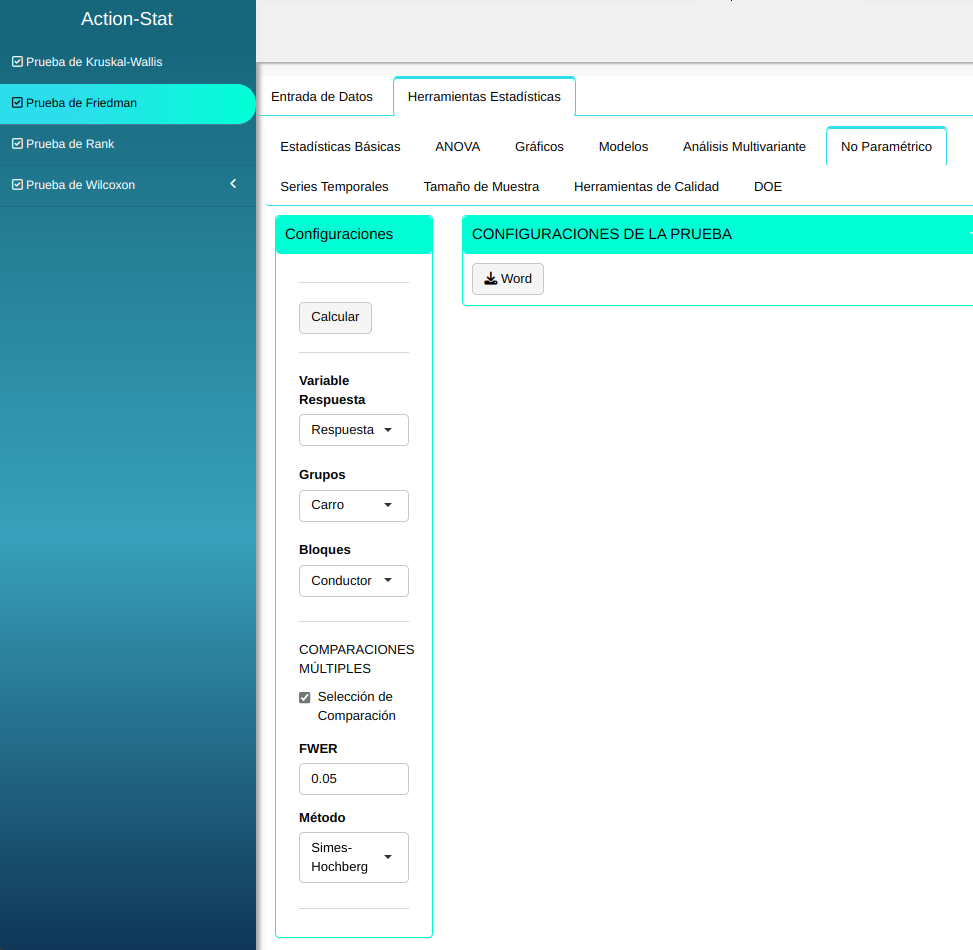This screenshot has height=950, width=973.
Task: Open the Series Temporales tab
Action: pos(334,187)
